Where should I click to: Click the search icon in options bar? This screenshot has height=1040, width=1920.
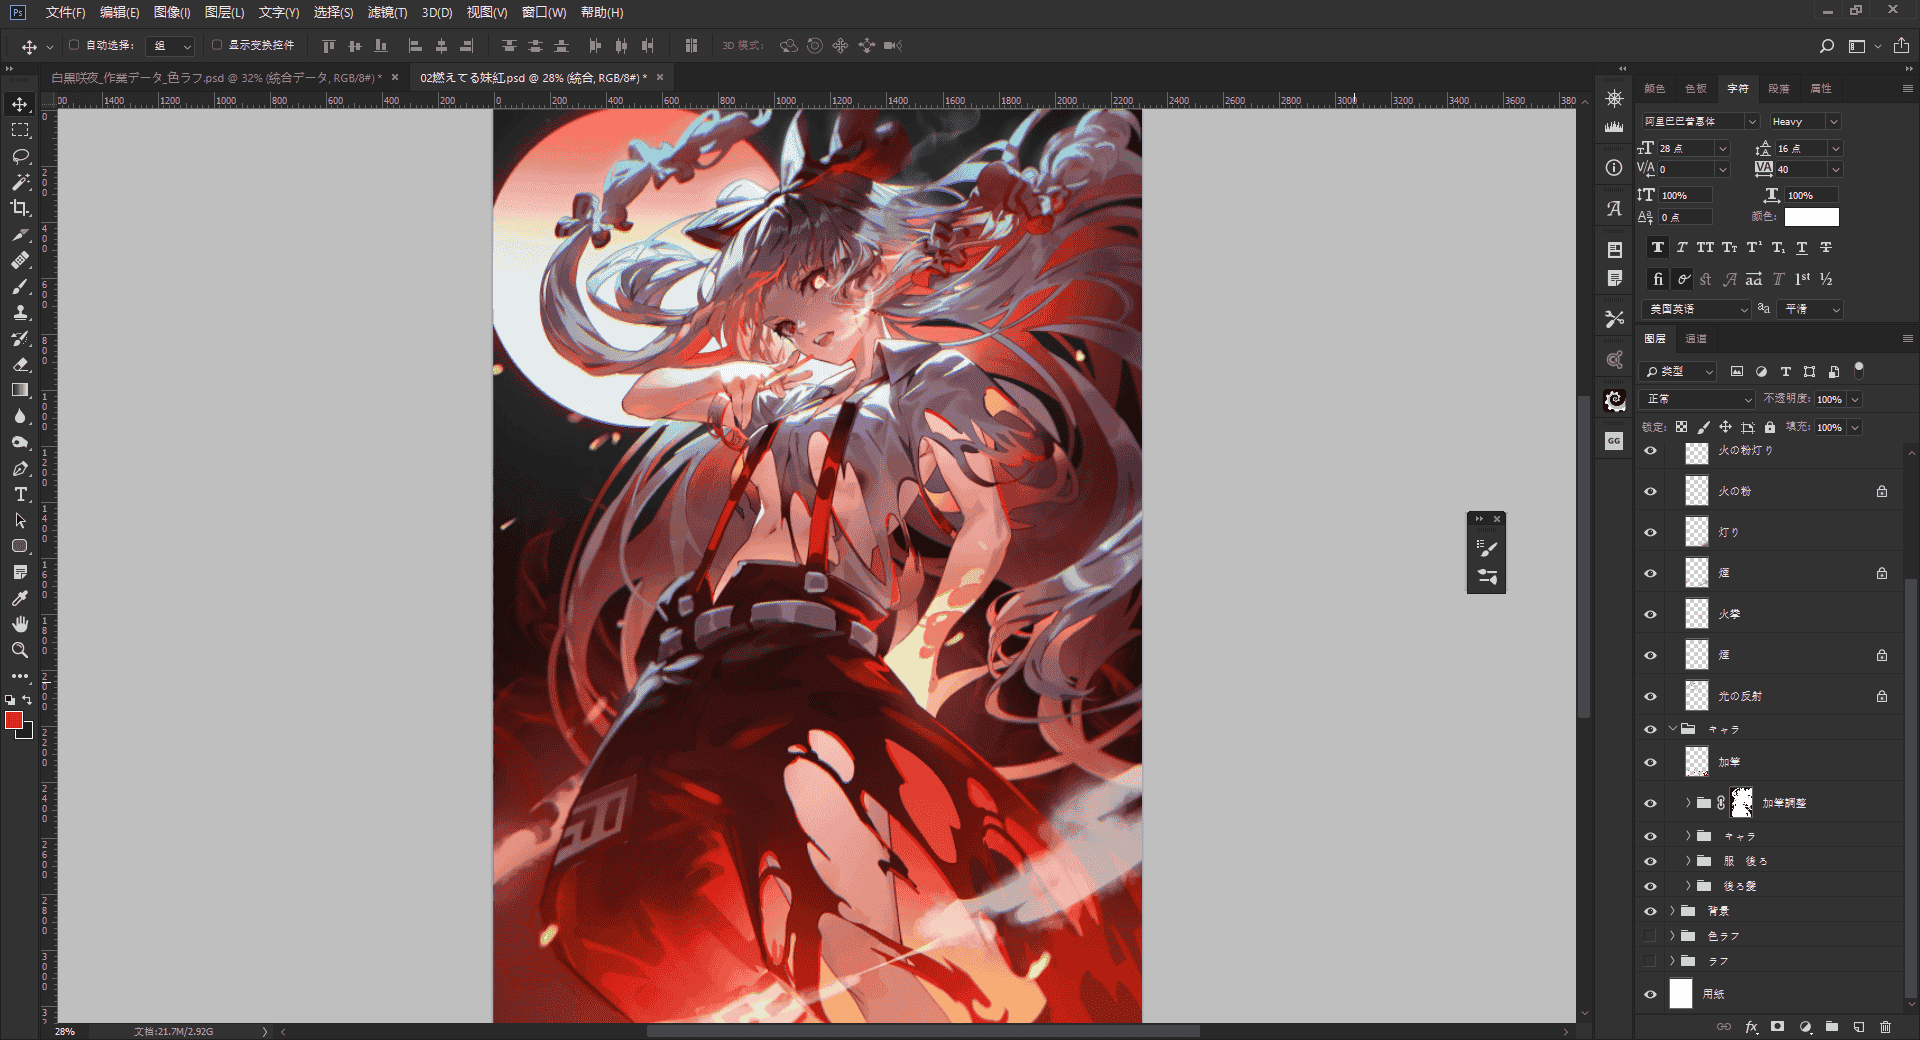[x=1826, y=46]
